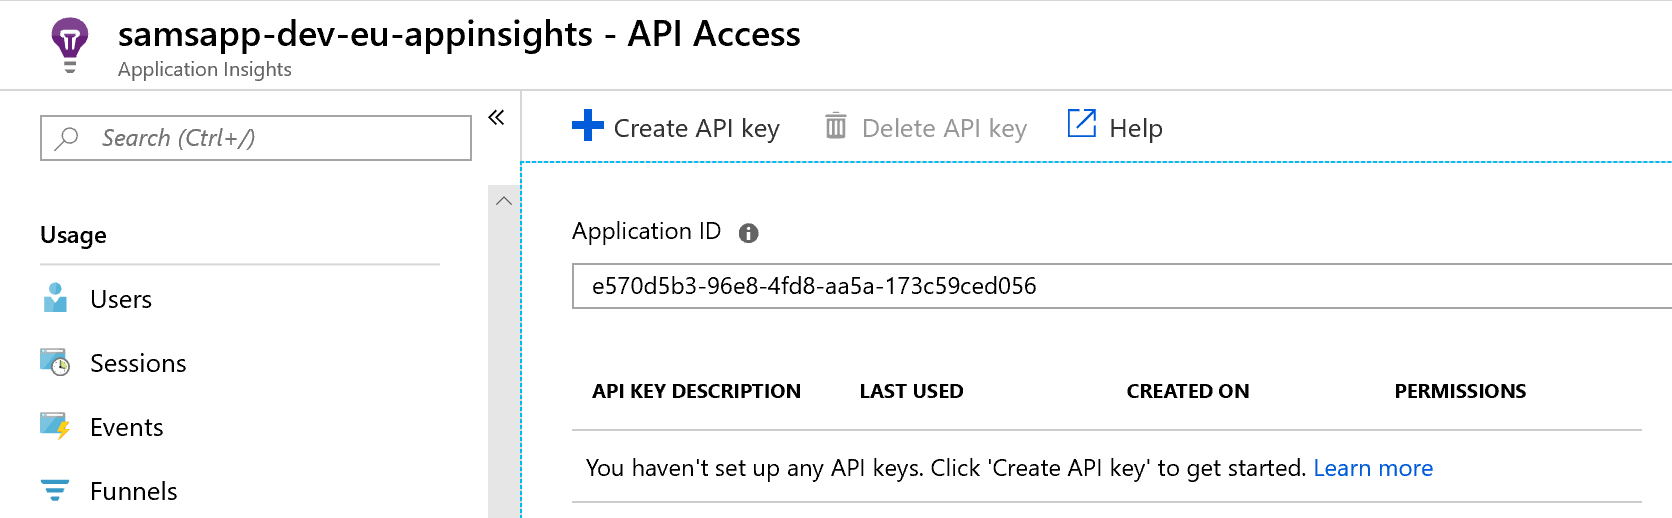
Task: Open the Sessions menu item
Action: 138,363
